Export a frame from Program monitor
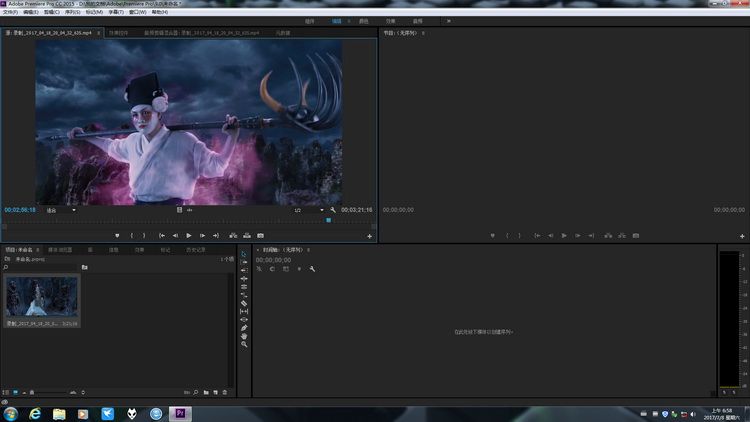Screen dimensions: 750x422 click(636, 235)
